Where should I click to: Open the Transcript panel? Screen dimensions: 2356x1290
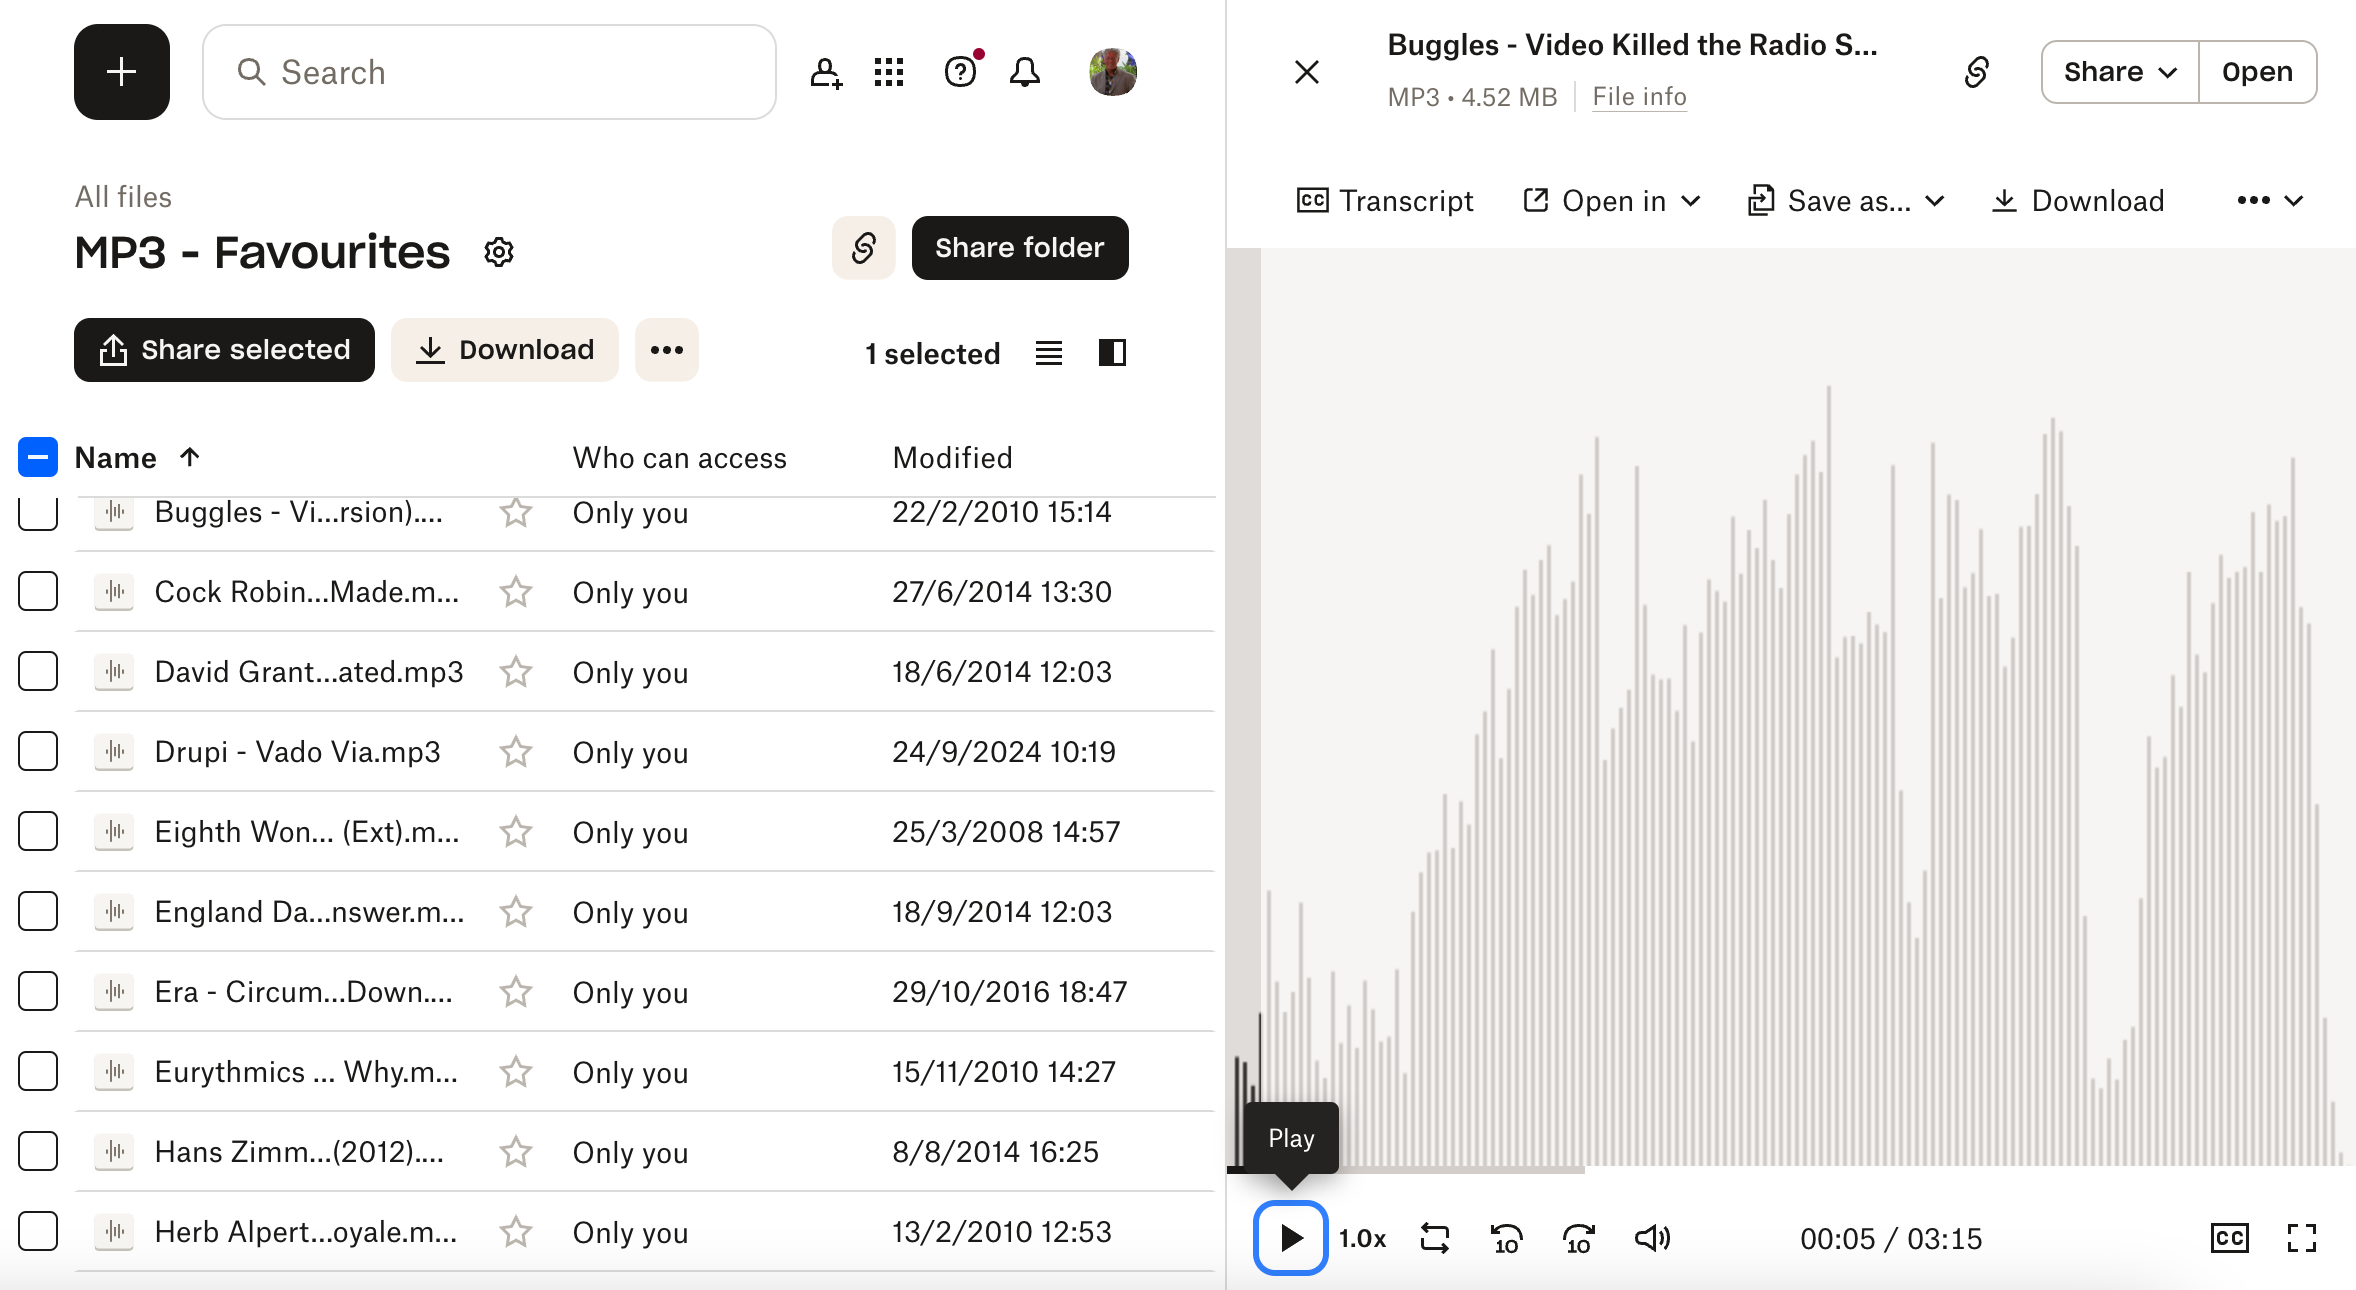pyautogui.click(x=1385, y=201)
